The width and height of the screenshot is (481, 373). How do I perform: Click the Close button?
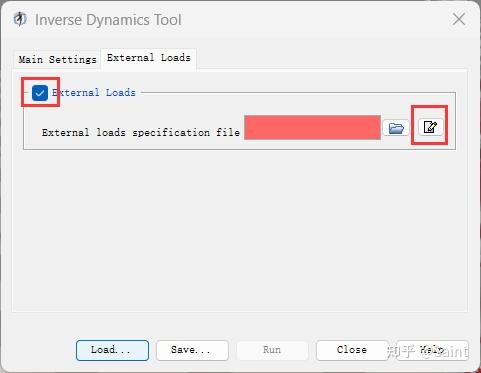[352, 350]
